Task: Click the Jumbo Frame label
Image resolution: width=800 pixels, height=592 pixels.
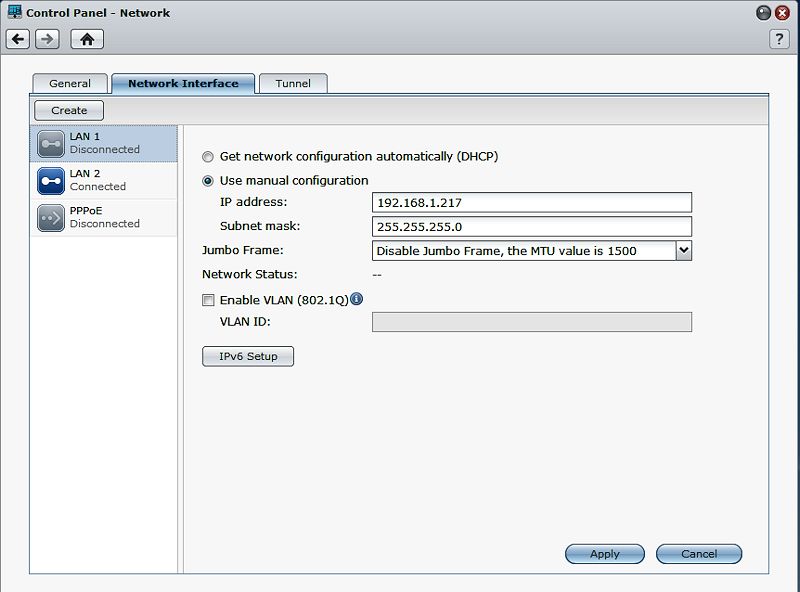Action: click(242, 250)
